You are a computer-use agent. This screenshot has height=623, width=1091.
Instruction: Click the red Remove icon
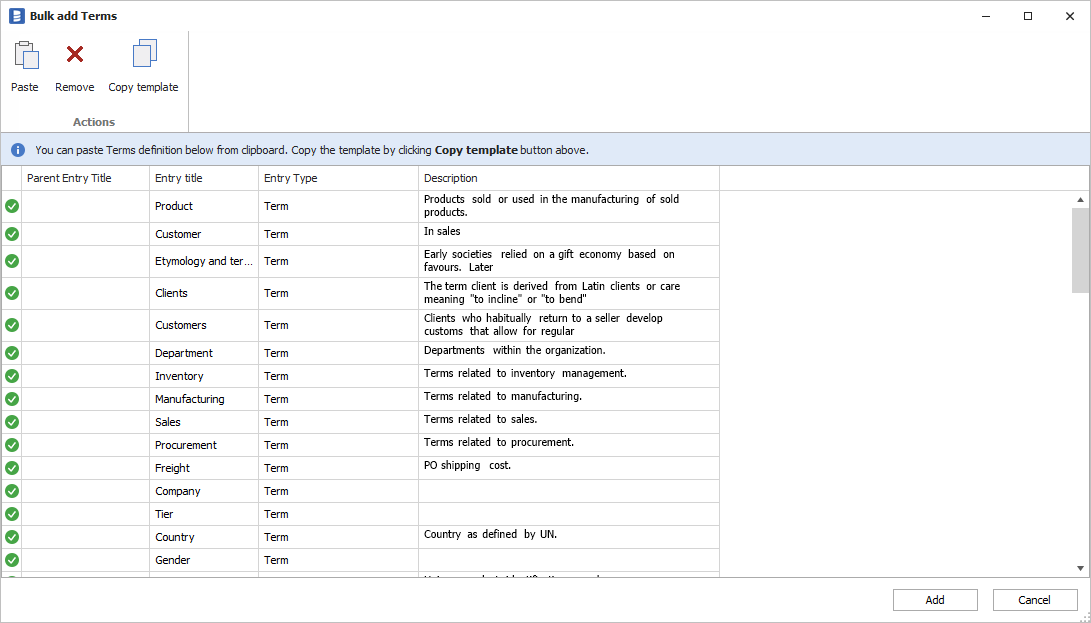75,55
